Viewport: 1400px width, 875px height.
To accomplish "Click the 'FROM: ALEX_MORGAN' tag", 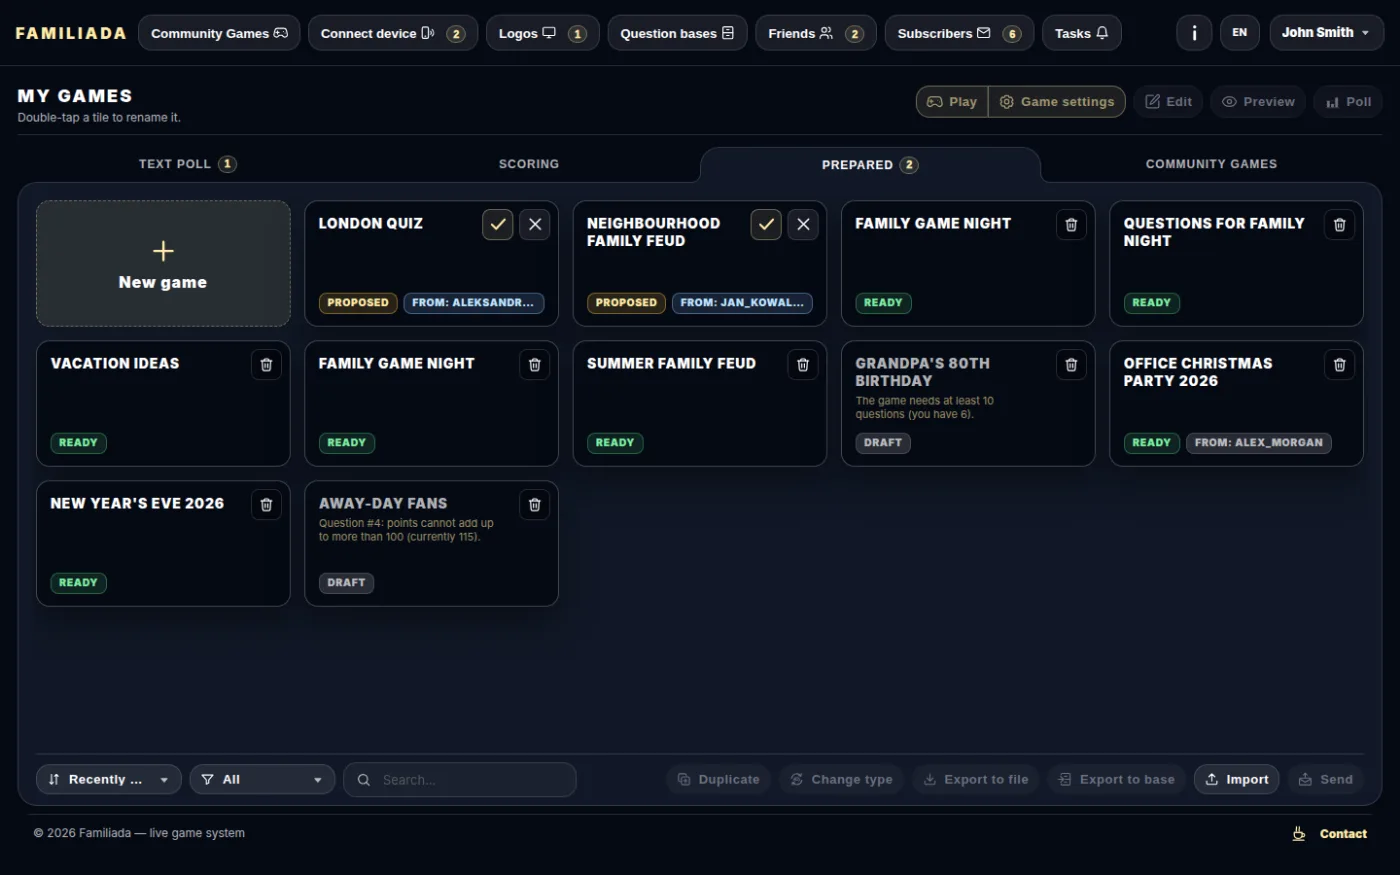I will click(x=1258, y=443).
